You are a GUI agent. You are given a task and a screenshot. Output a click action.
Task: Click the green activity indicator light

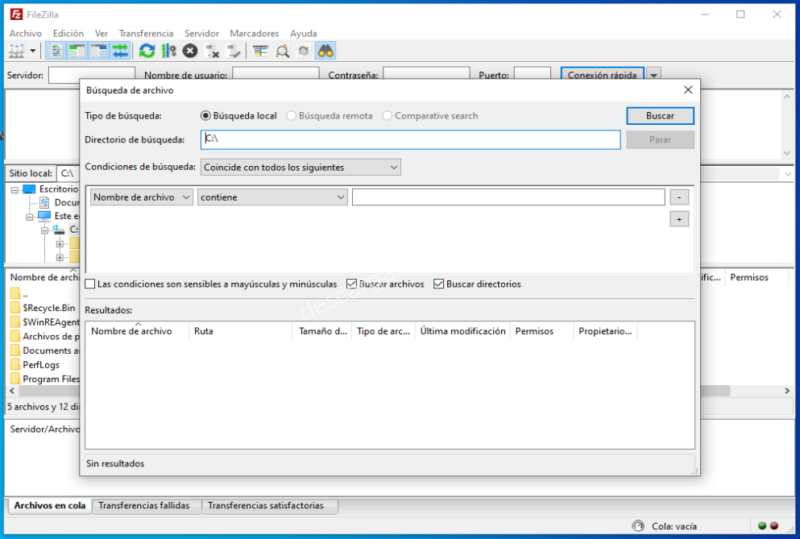(762, 526)
